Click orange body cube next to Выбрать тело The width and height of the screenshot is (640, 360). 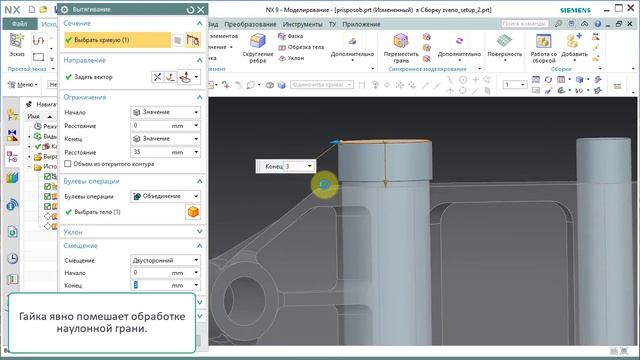[193, 212]
